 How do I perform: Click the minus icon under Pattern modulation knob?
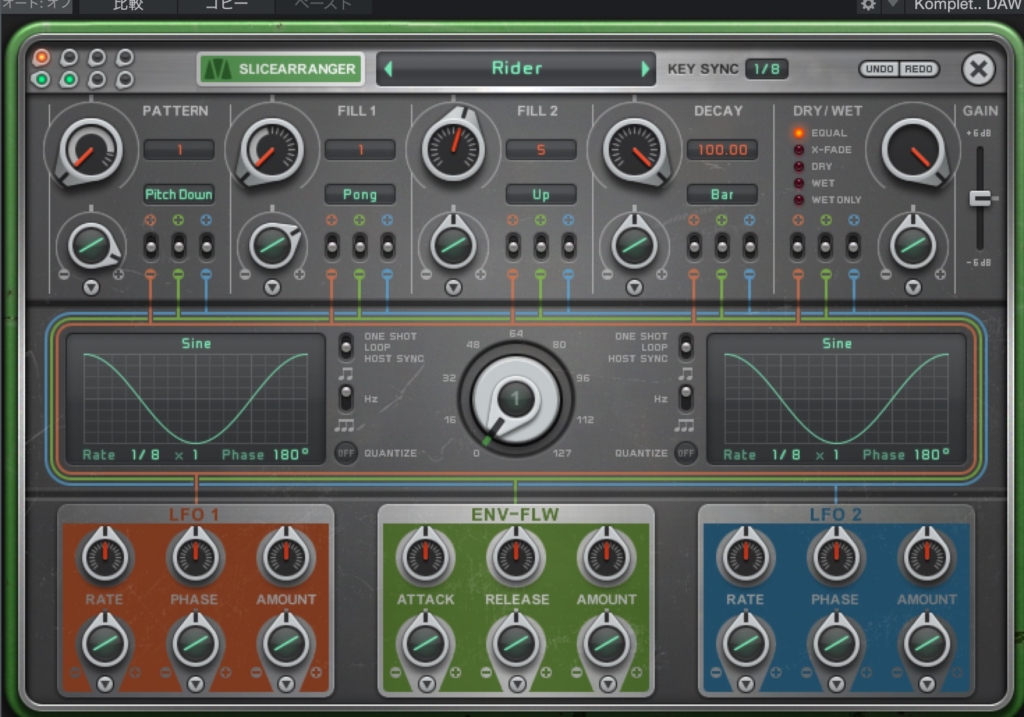coord(65,274)
